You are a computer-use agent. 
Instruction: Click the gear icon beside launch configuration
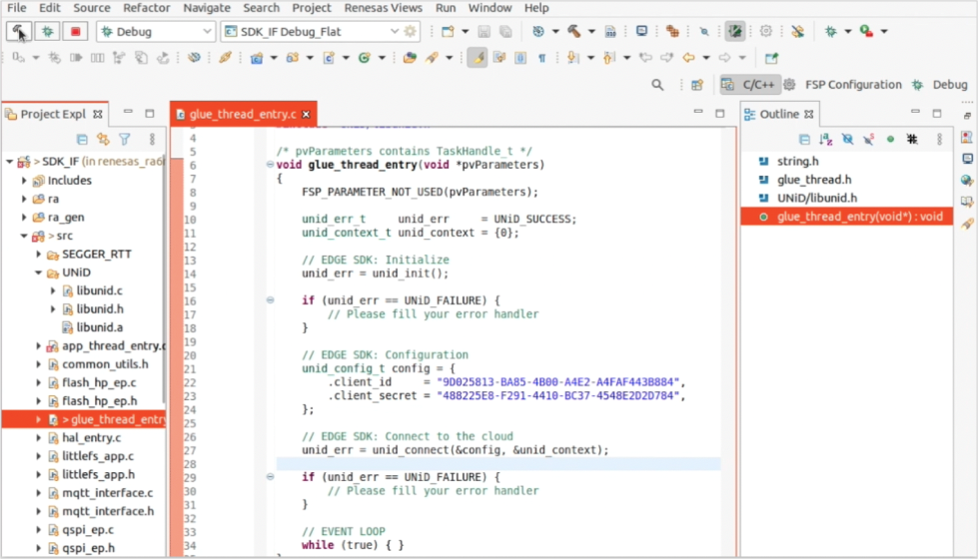point(410,32)
